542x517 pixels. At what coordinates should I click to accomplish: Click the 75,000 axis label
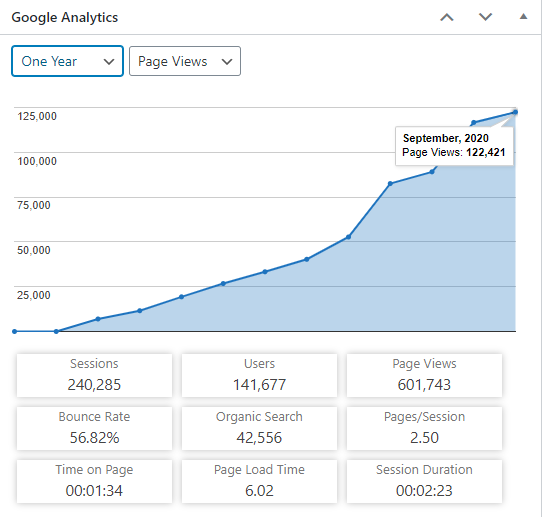click(34, 205)
